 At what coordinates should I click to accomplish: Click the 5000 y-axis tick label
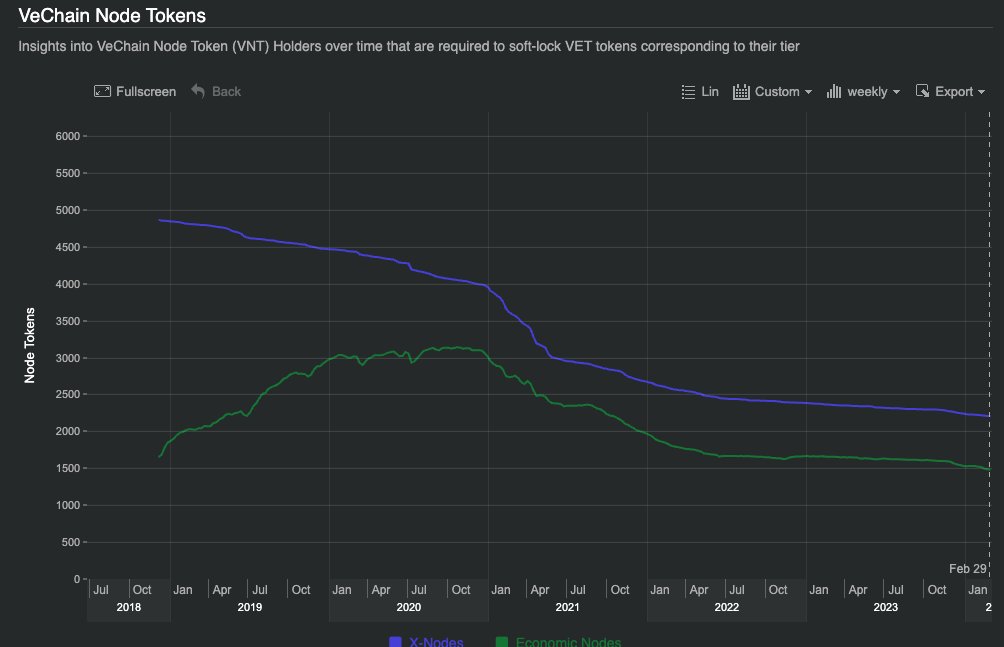68,210
